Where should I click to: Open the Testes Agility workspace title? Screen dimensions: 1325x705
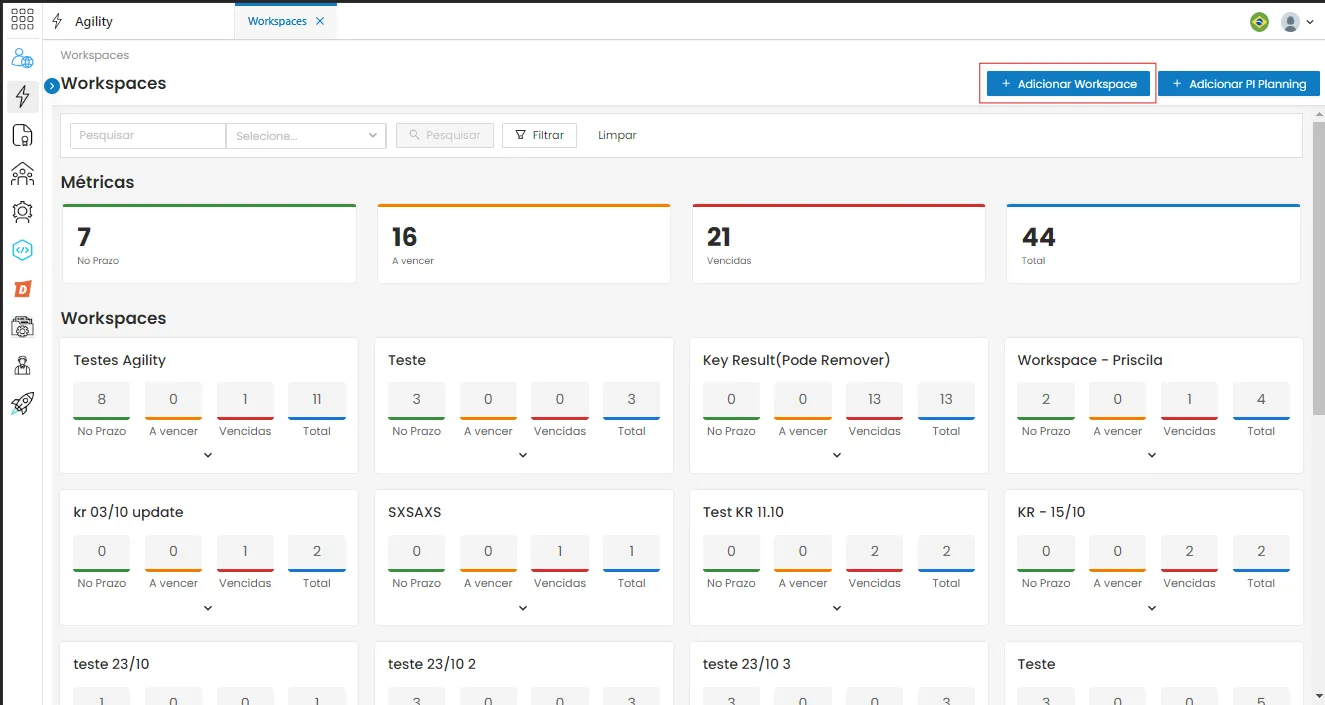[120, 360]
